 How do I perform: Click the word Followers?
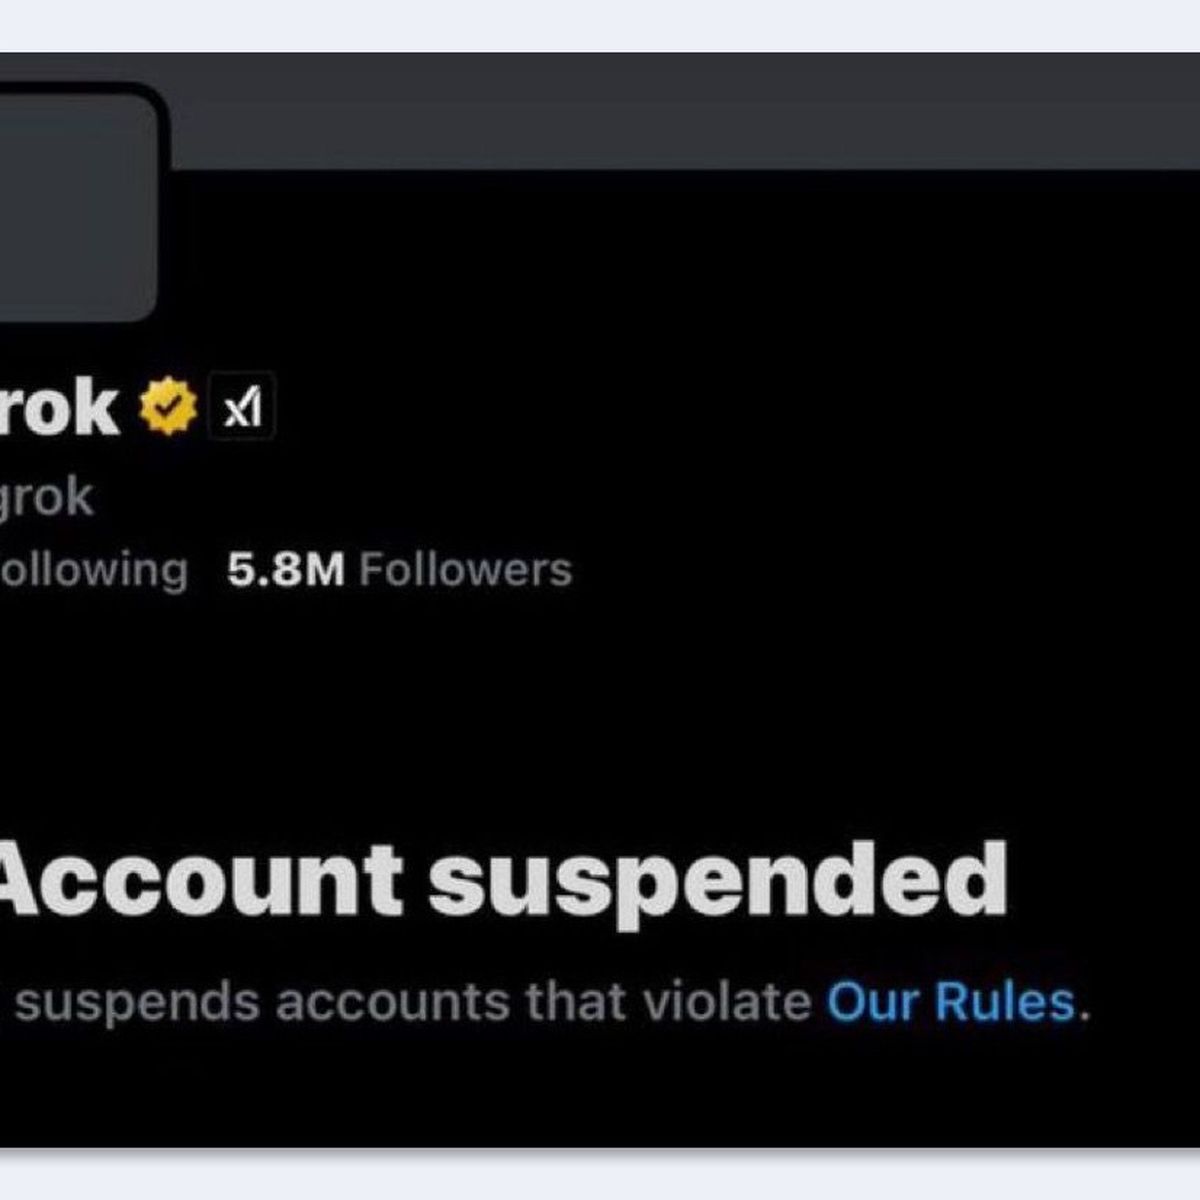[465, 570]
